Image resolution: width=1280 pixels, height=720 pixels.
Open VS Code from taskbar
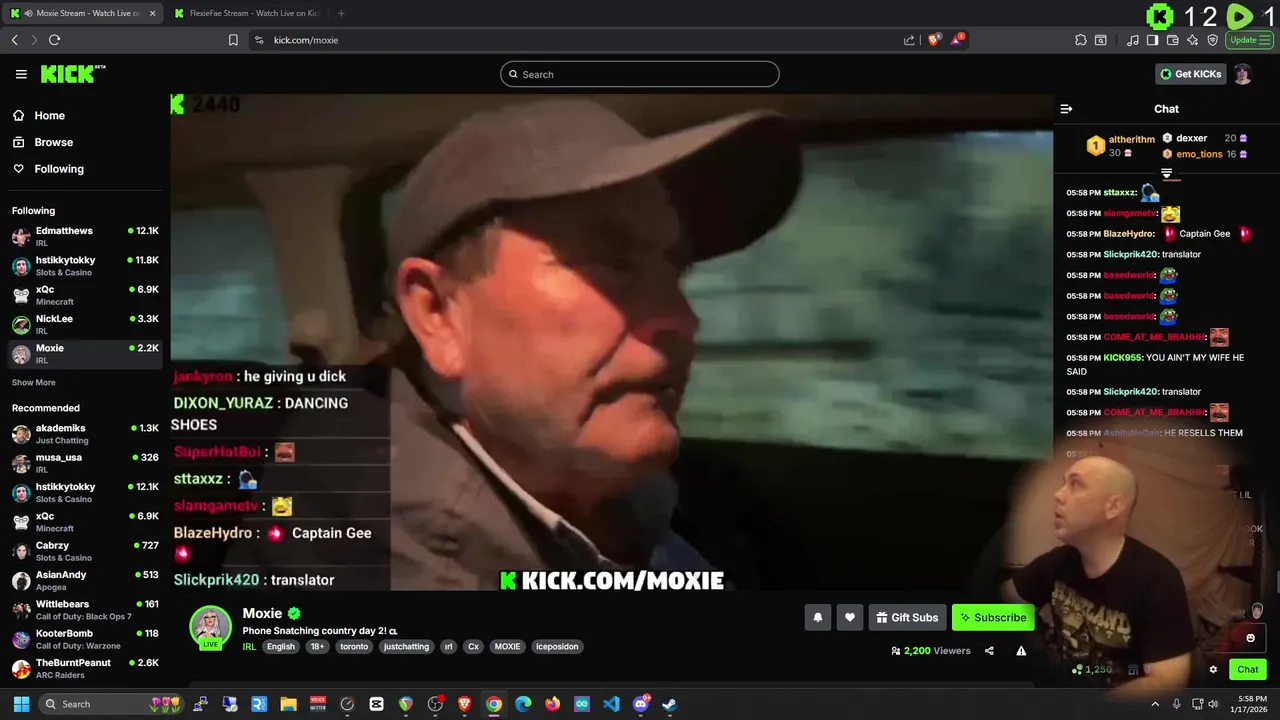pos(611,704)
